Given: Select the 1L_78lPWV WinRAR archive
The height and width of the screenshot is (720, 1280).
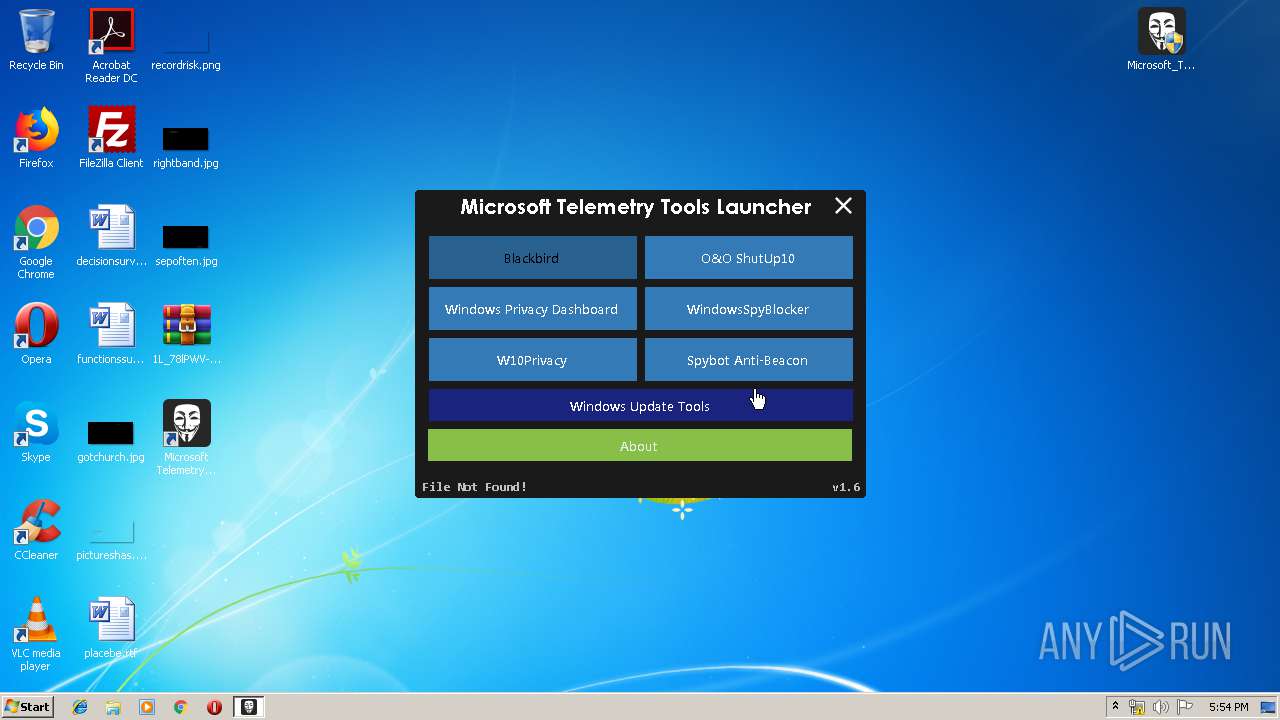Looking at the screenshot, I should (x=186, y=334).
